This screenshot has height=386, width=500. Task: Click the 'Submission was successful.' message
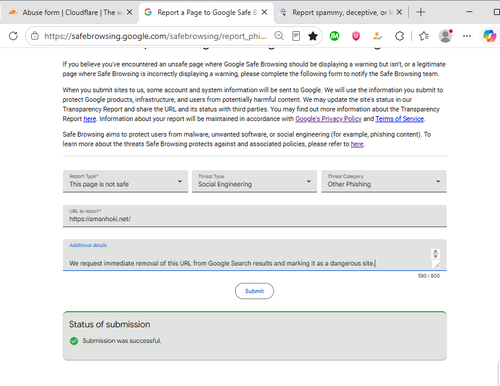point(122,341)
